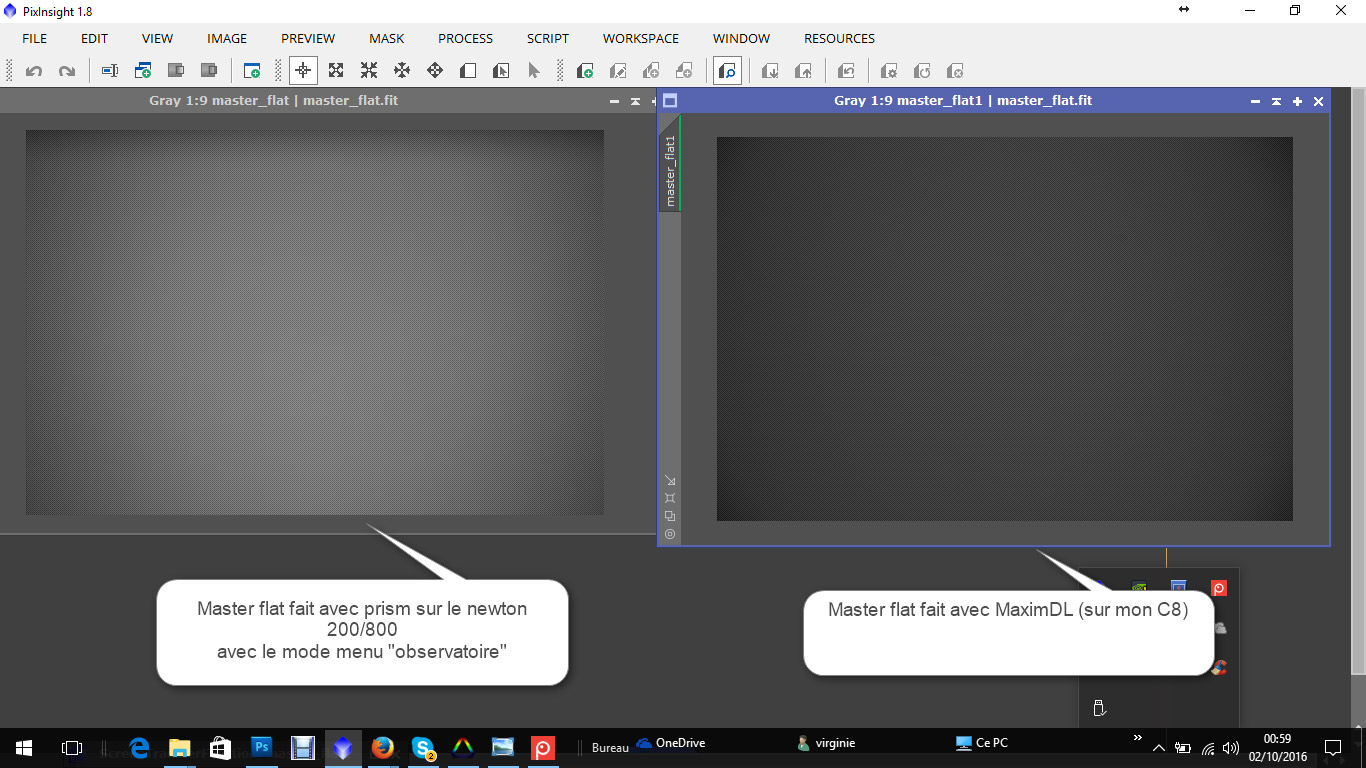Viewport: 1366px width, 768px height.
Task: Open the PROCESS menu
Action: pyautogui.click(x=465, y=39)
